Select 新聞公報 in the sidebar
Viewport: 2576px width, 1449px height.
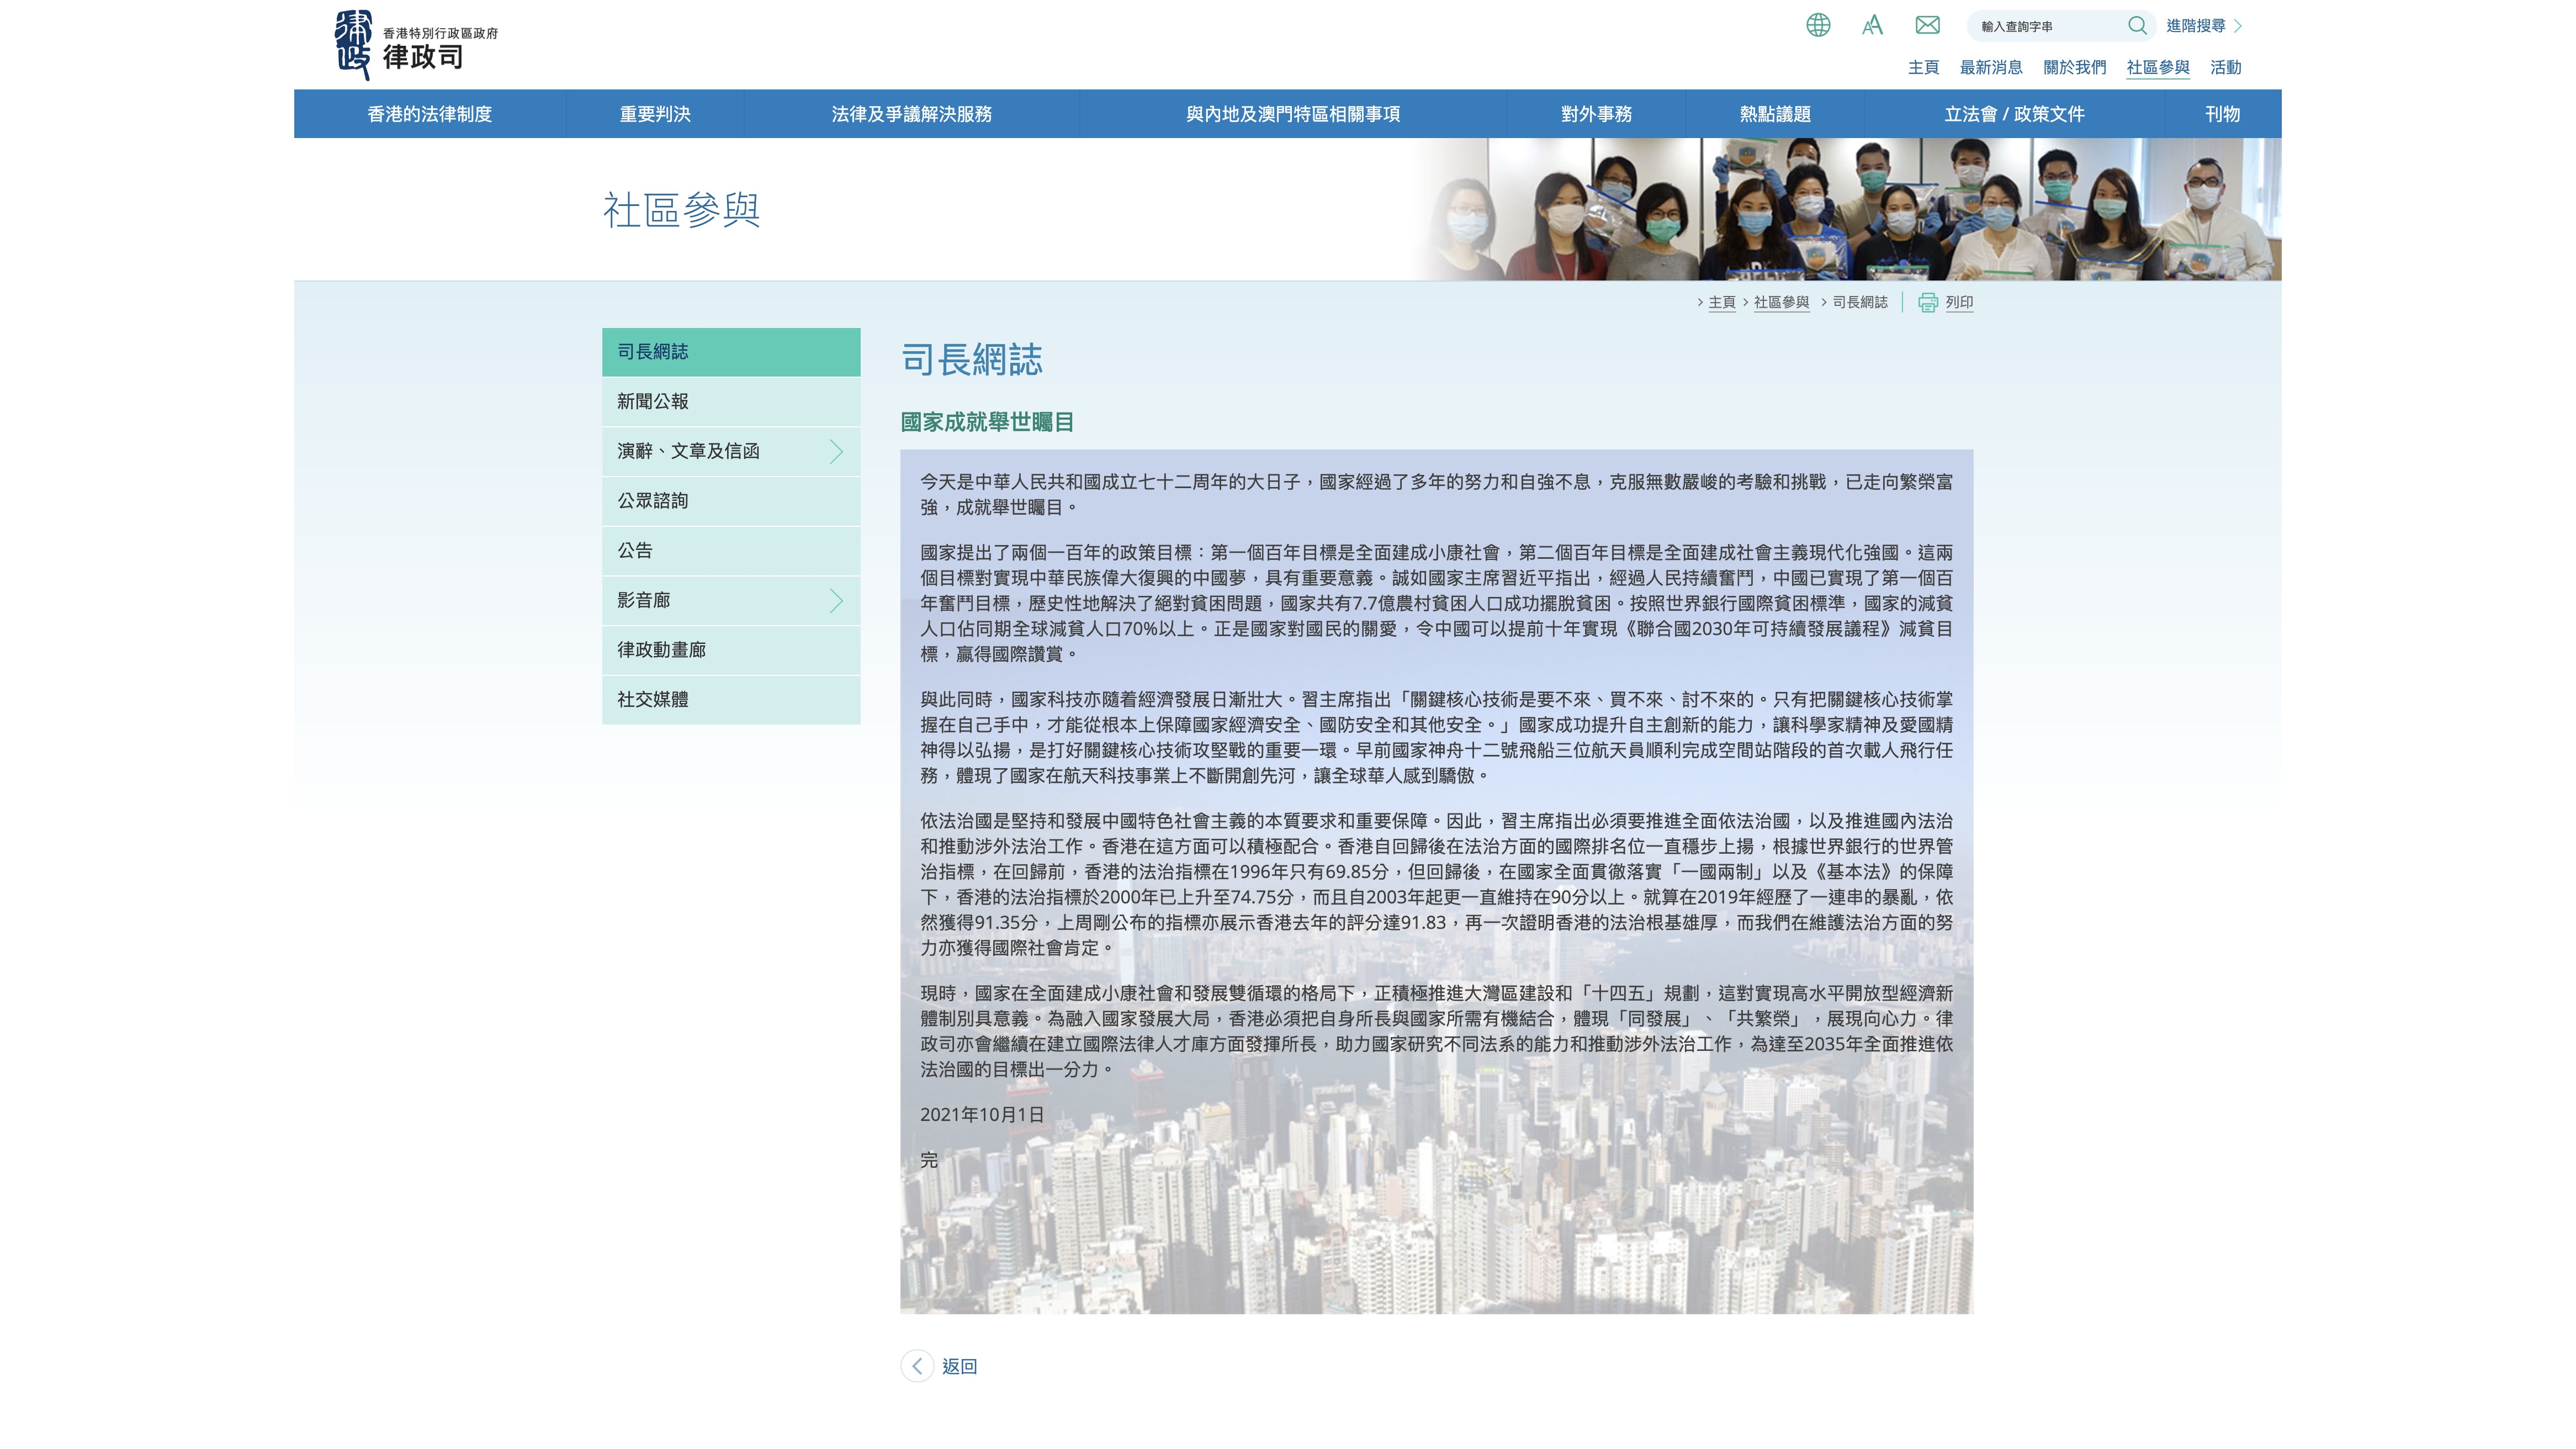652,402
